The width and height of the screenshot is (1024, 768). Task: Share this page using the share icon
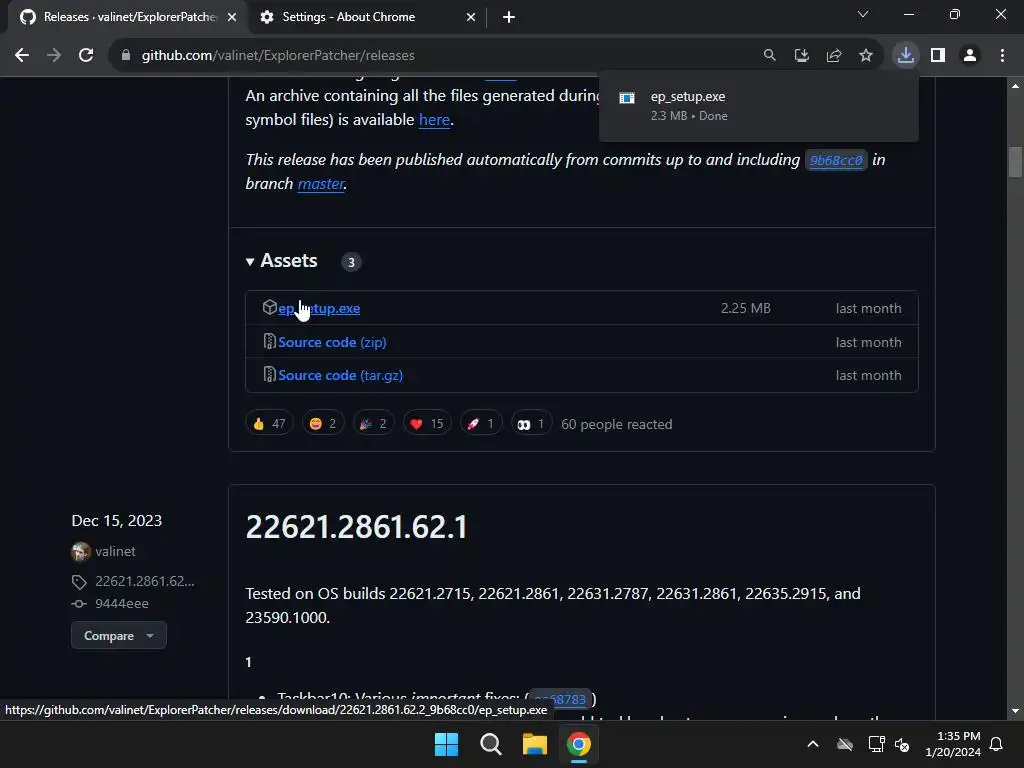point(833,56)
